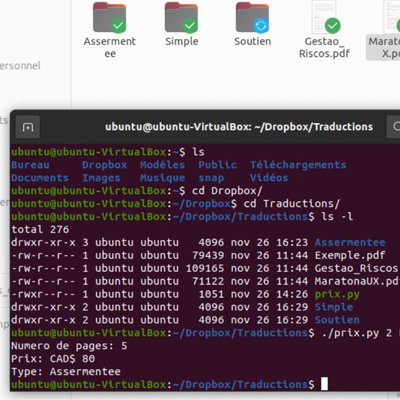Select the Soutien folder icon in Files

tap(252, 17)
